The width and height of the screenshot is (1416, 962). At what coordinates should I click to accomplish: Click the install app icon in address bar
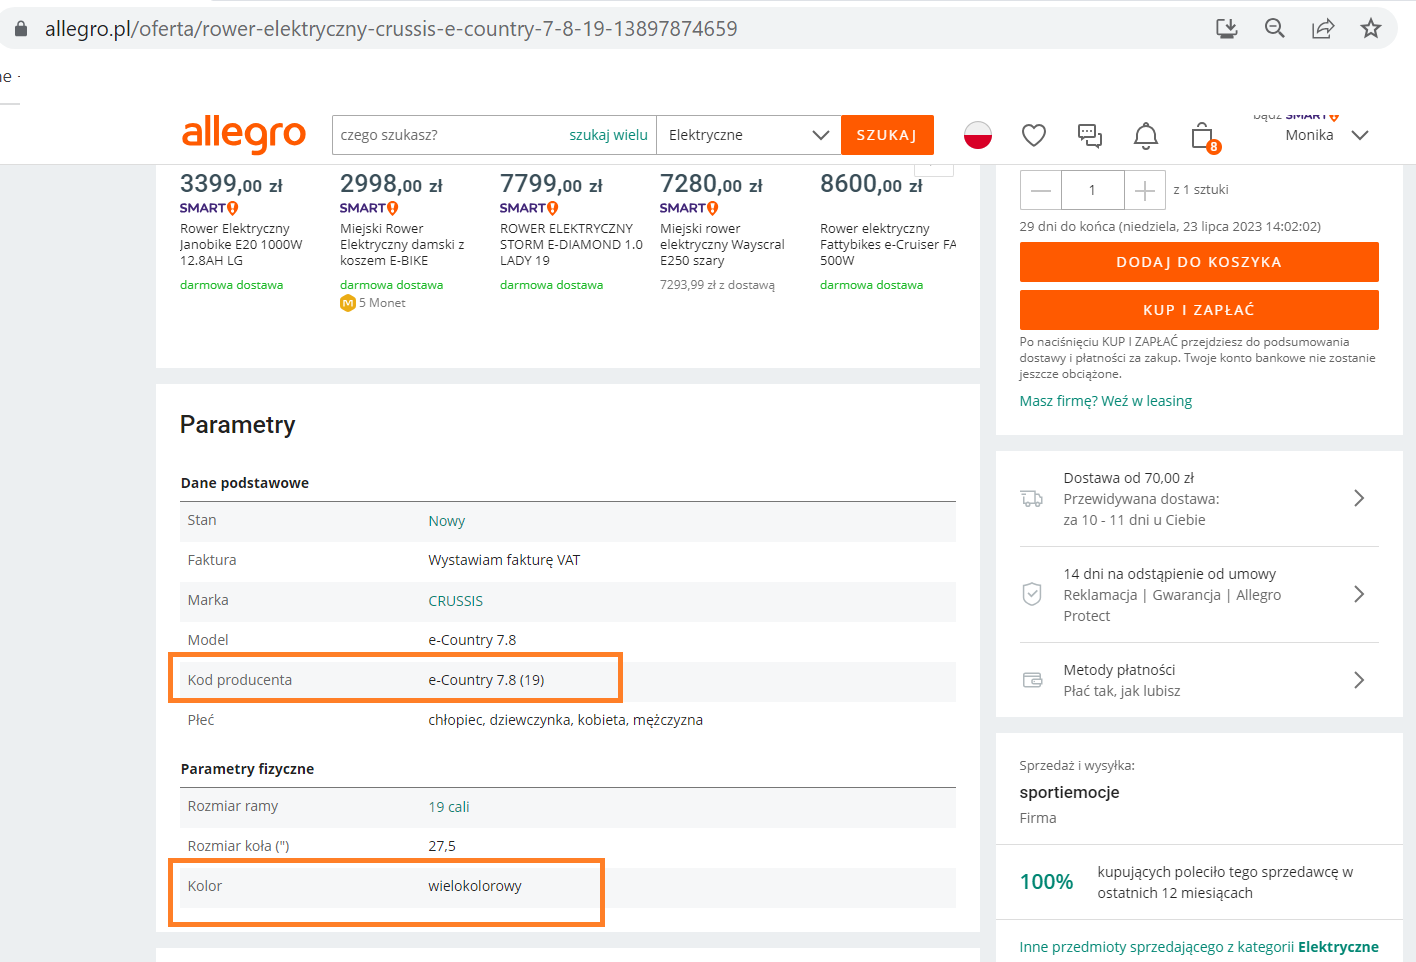(1226, 28)
